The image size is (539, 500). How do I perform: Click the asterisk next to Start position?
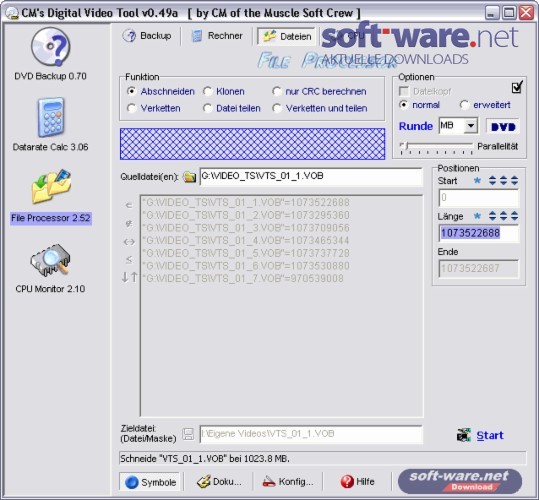(477, 180)
